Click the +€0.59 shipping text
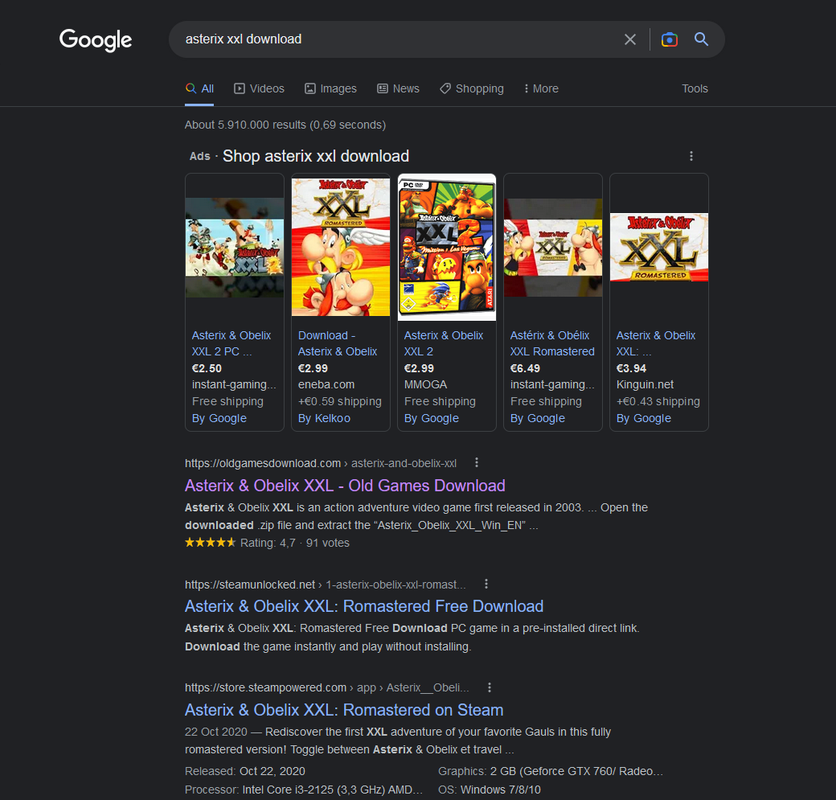The height and width of the screenshot is (800, 836). (x=340, y=402)
